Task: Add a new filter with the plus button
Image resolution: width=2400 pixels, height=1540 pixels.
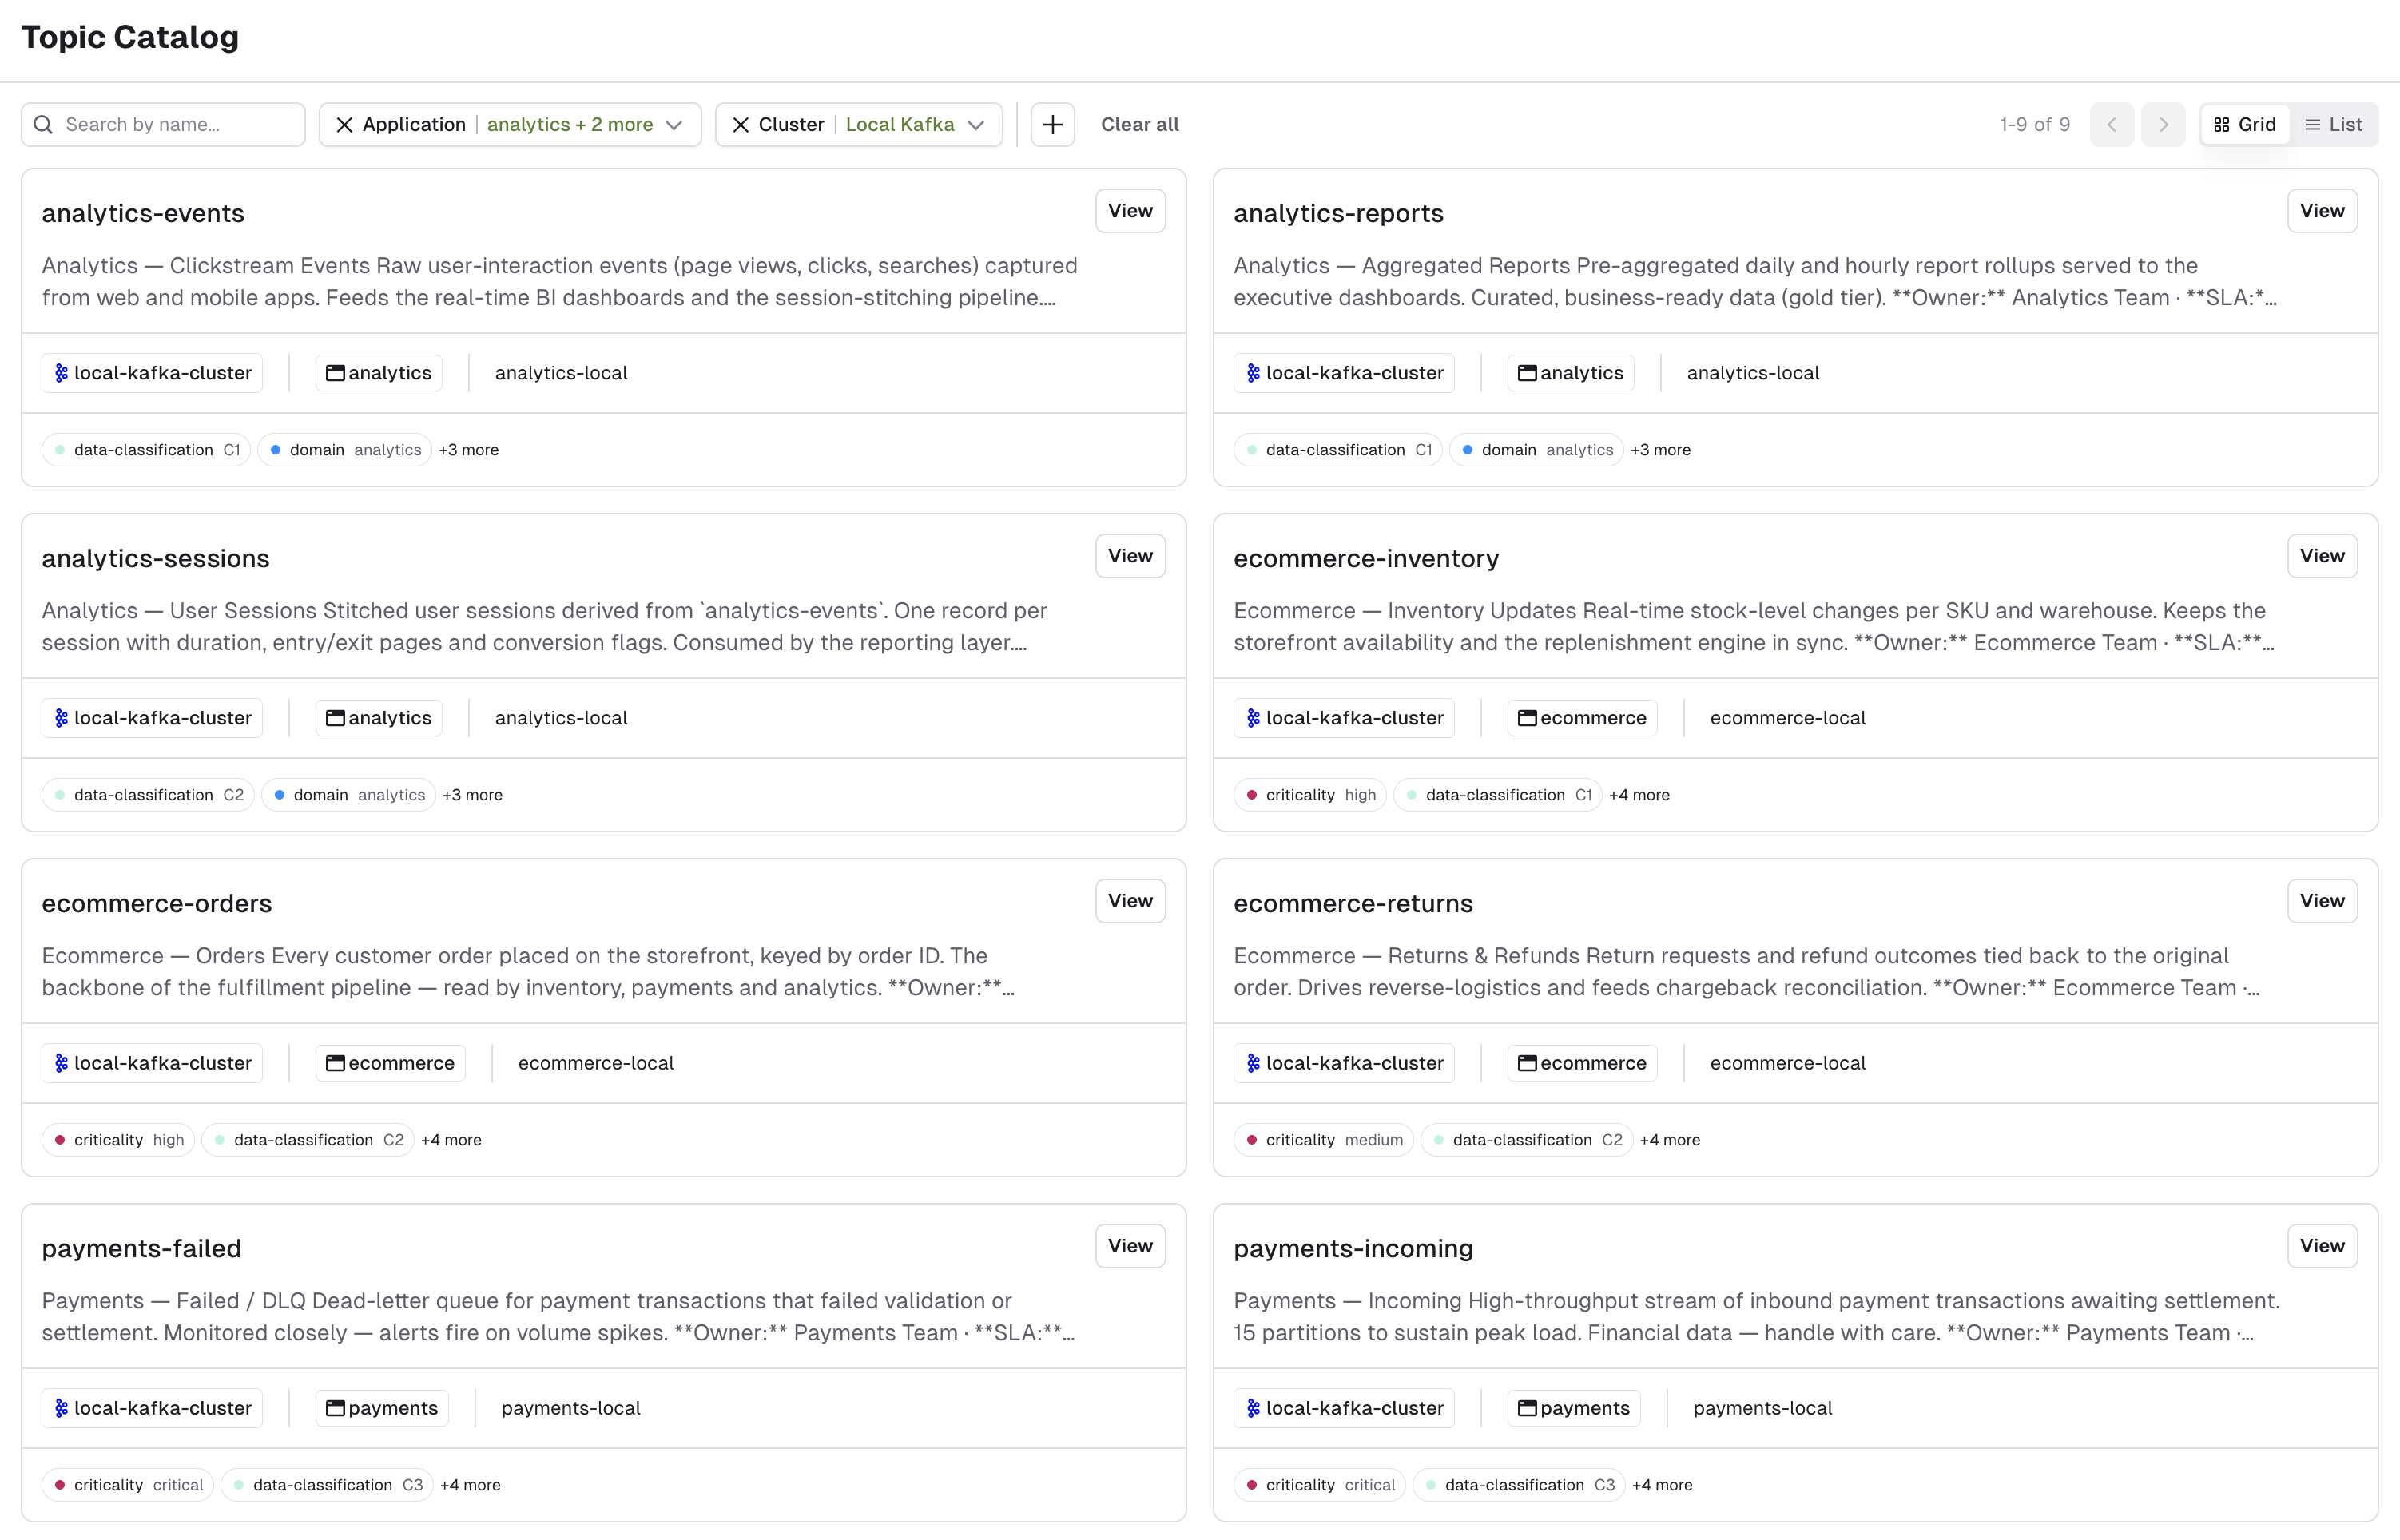Action: click(1052, 125)
